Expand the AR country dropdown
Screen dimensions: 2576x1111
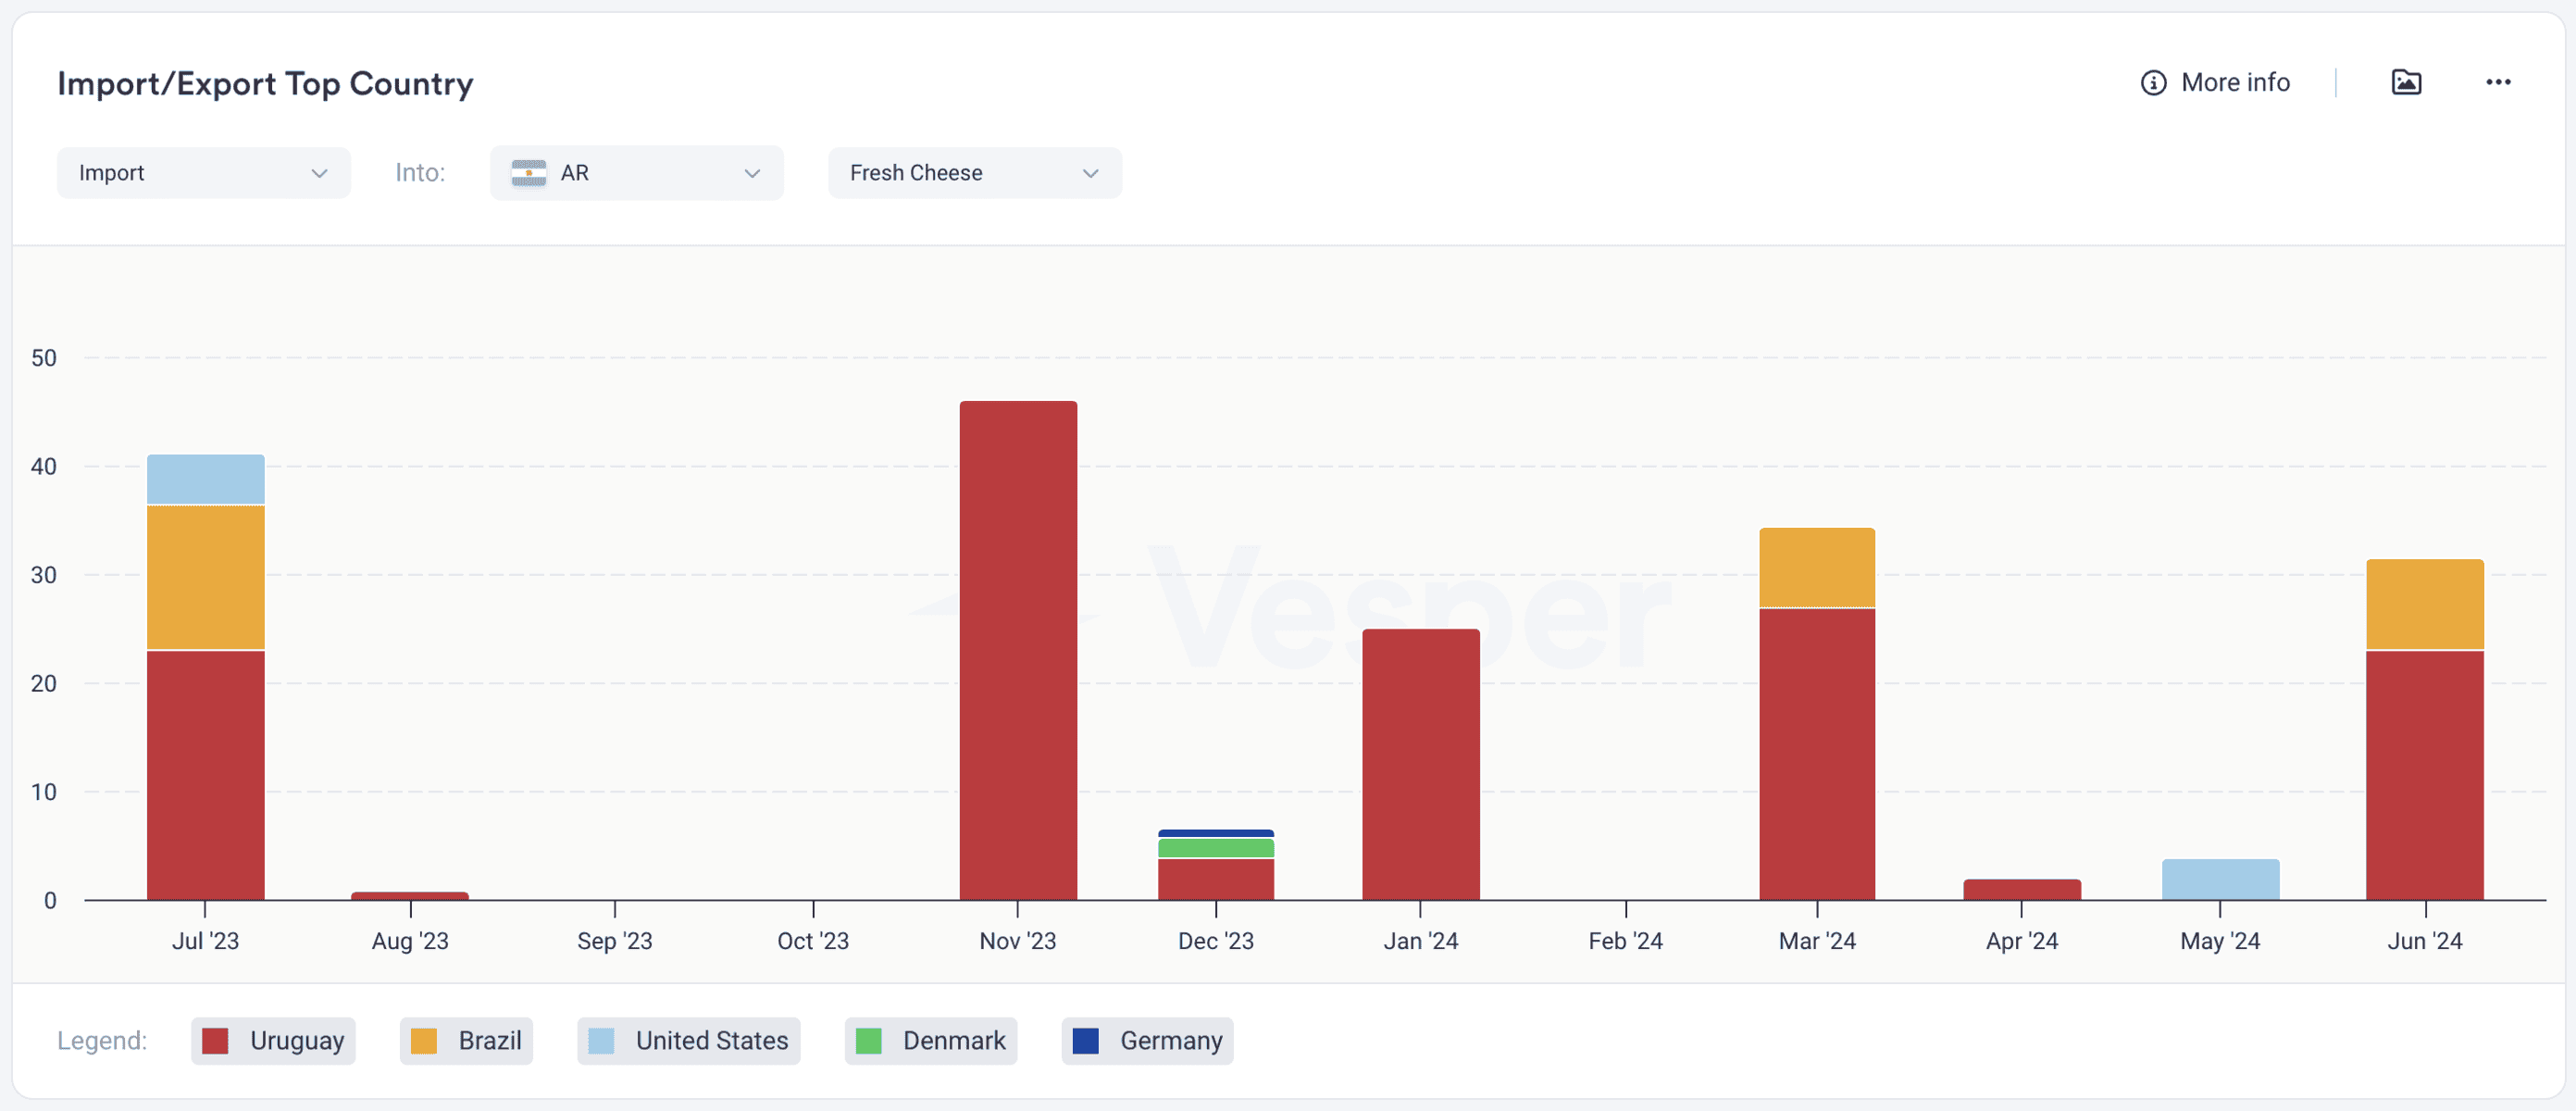point(636,173)
